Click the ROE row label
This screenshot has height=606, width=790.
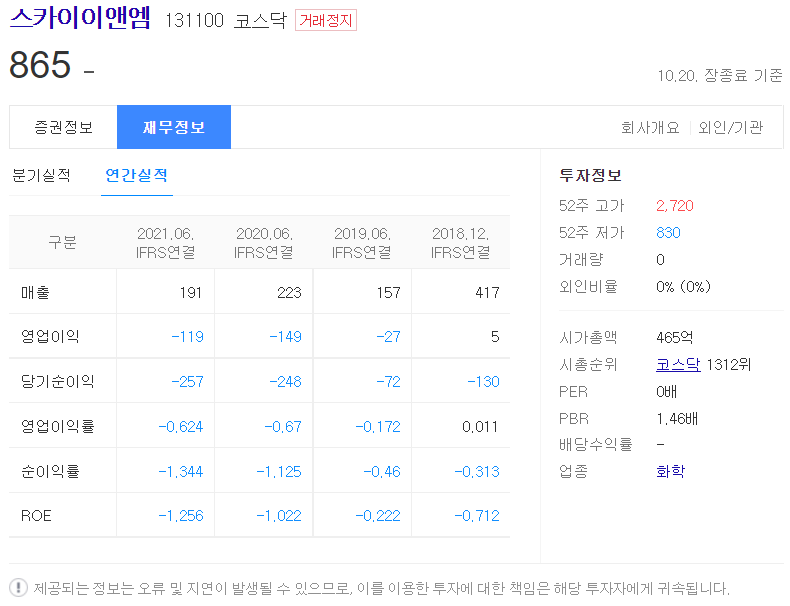click(x=36, y=516)
